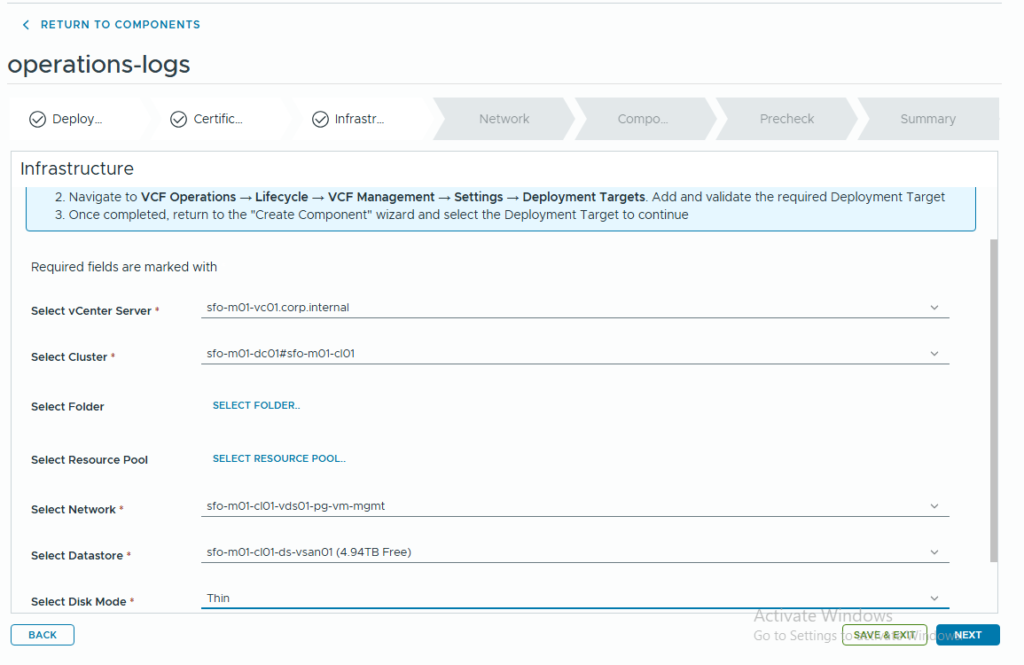1024x665 pixels.
Task: Click the SAVE & EXIT button
Action: [x=884, y=635]
